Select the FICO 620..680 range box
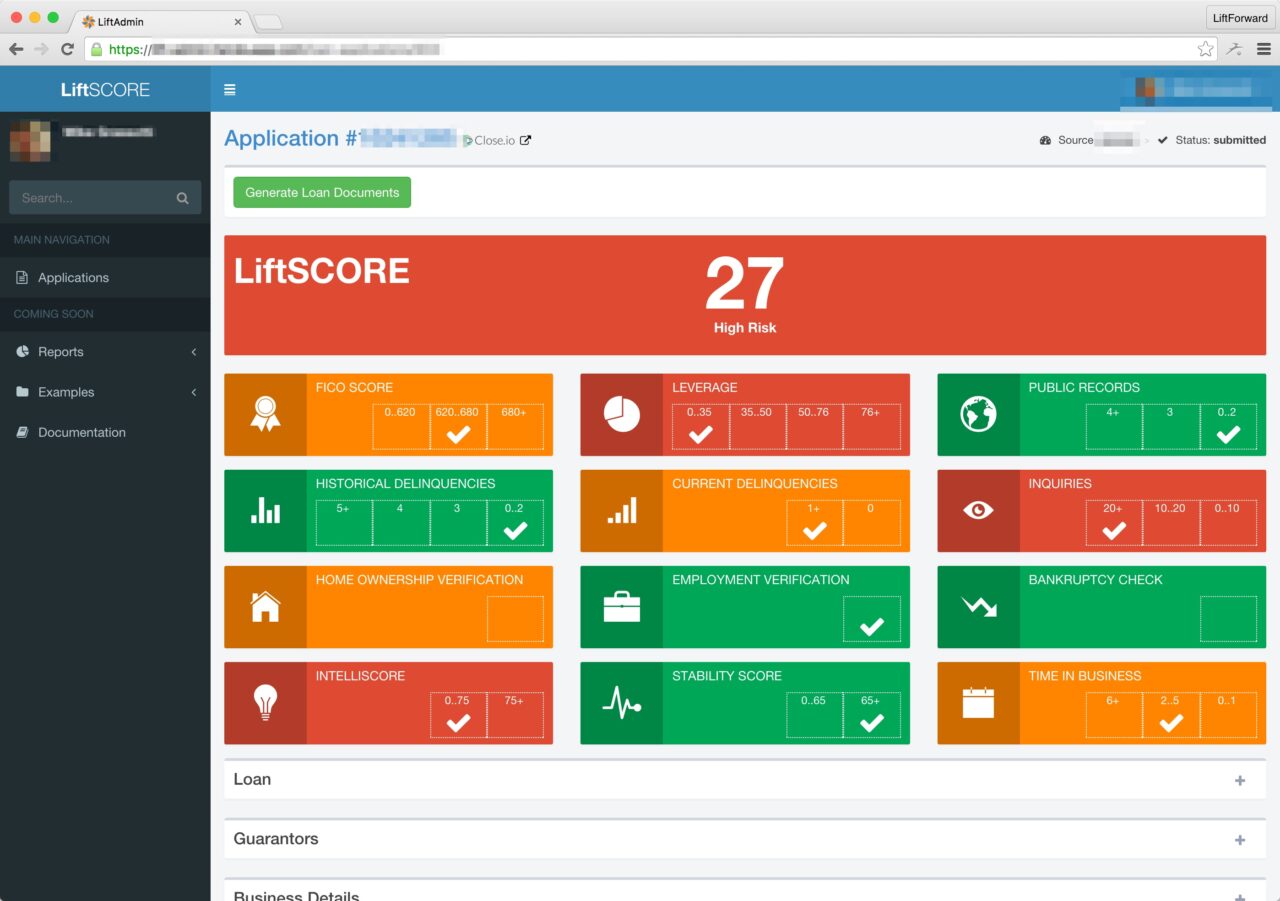 [459, 427]
